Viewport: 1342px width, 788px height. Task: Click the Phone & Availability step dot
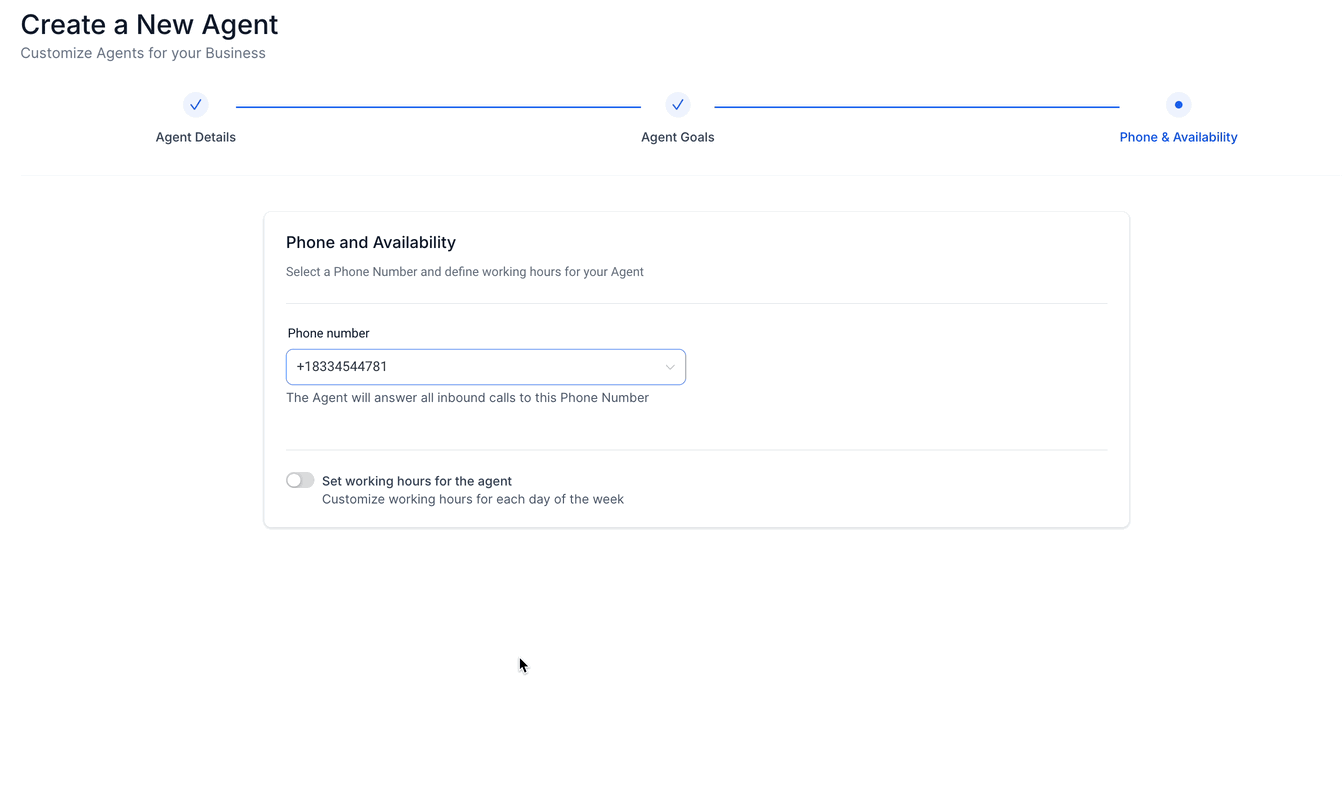(1178, 104)
